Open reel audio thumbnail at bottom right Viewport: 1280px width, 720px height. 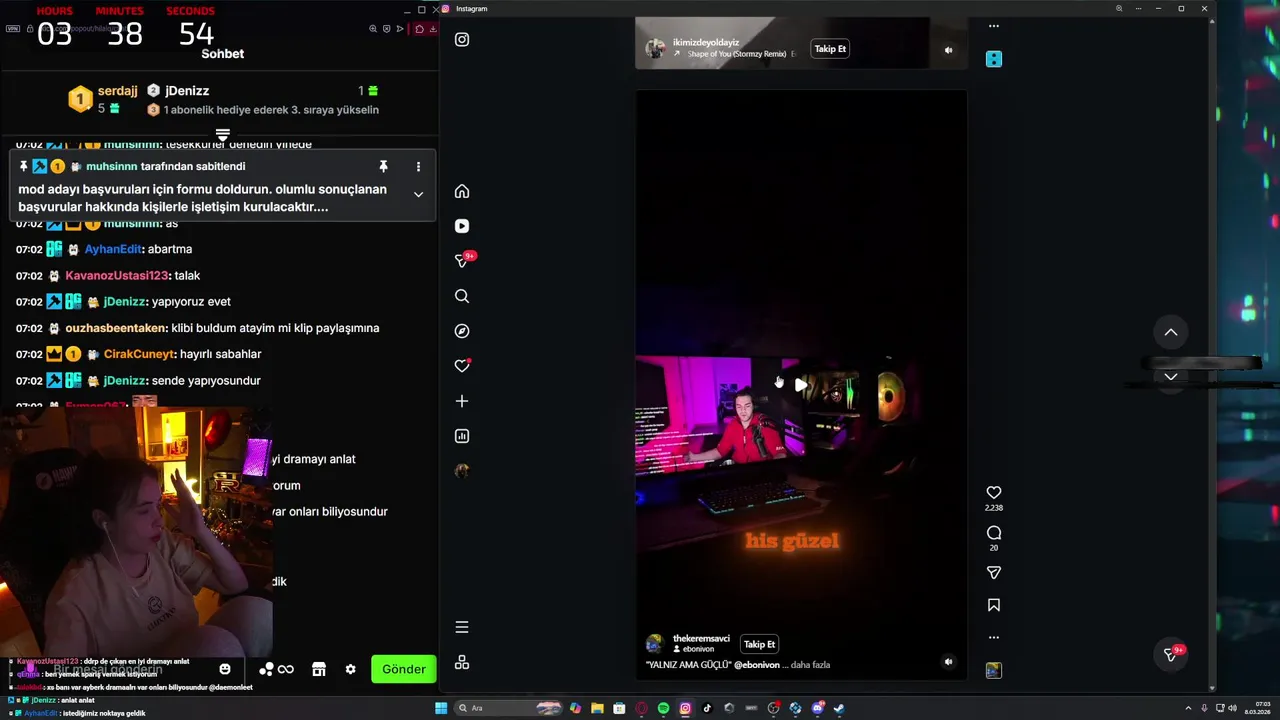pos(993,671)
